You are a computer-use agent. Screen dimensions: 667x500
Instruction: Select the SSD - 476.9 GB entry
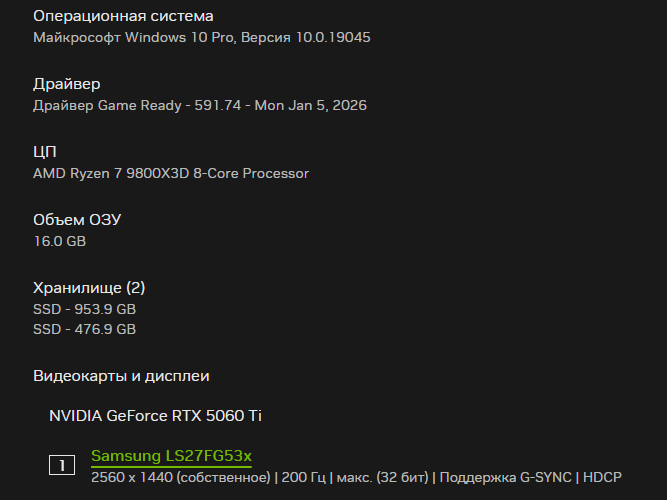coord(85,329)
